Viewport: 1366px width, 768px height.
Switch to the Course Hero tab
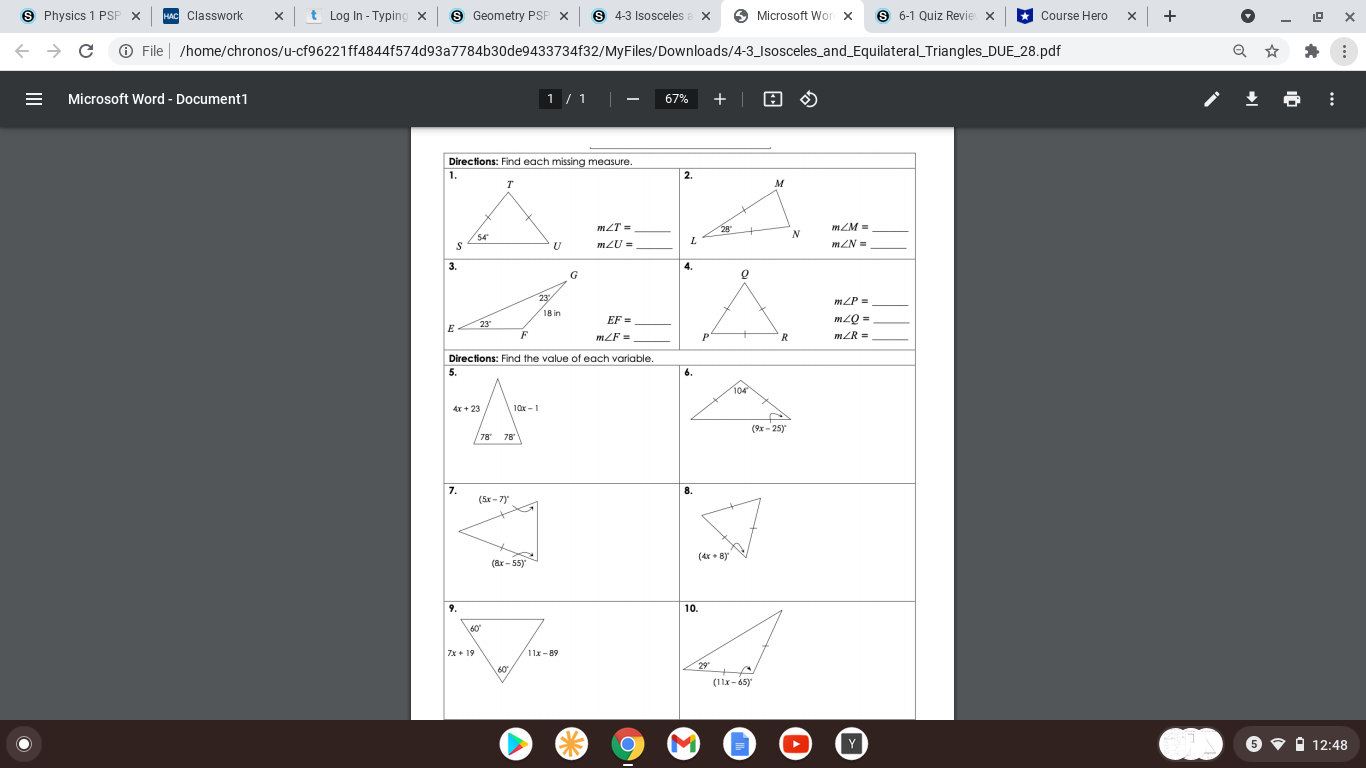(1075, 16)
